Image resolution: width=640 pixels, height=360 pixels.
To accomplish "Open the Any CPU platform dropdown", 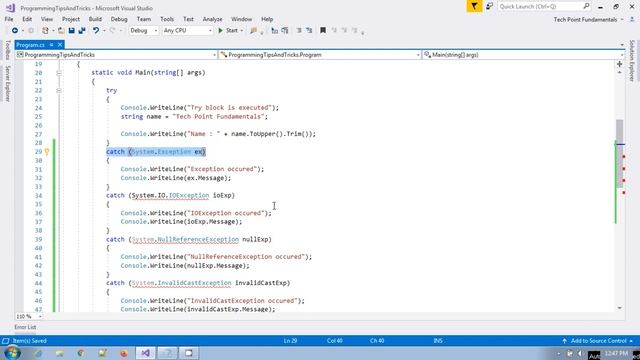I will [187, 31].
